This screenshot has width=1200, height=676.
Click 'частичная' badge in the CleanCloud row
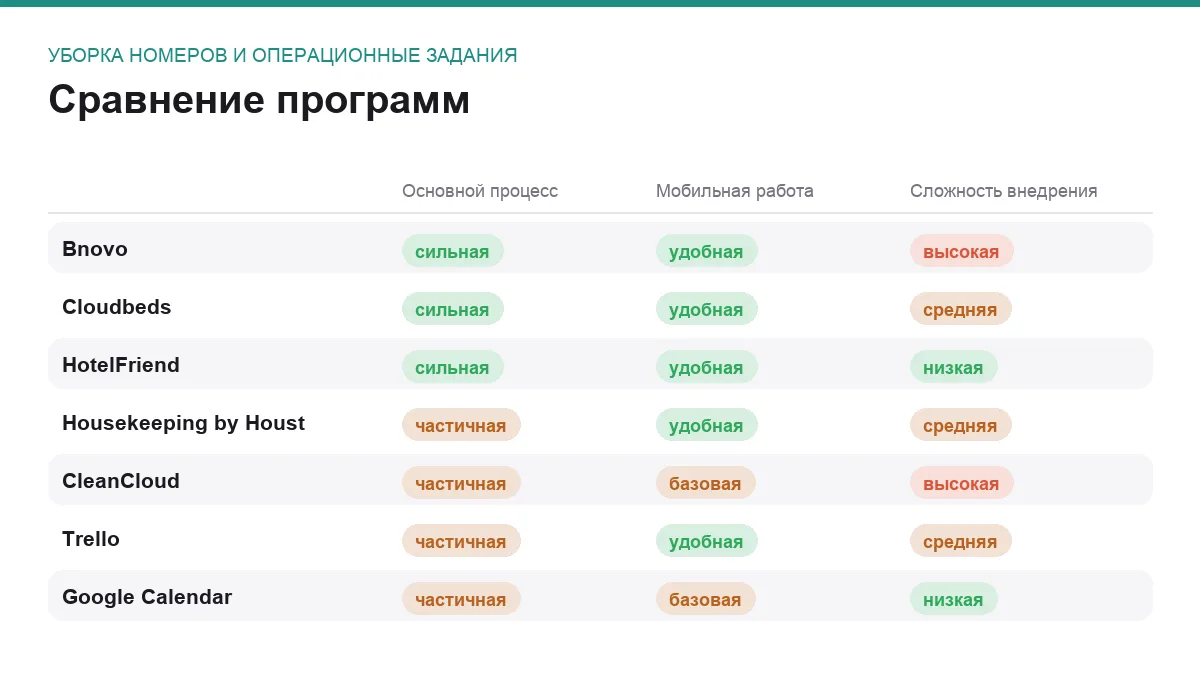pos(461,483)
